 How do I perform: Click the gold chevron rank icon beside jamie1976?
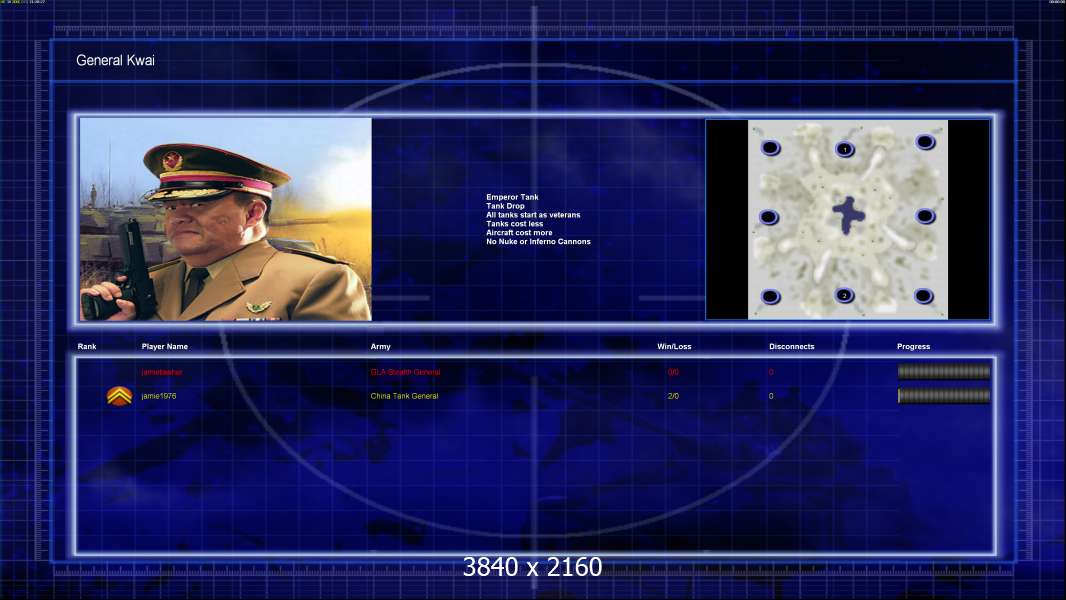pos(120,395)
